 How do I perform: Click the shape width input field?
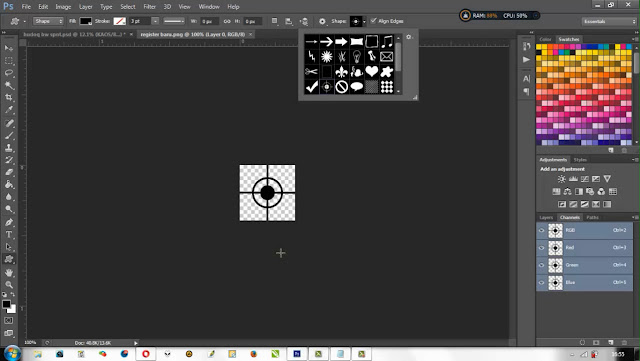[x=209, y=21]
